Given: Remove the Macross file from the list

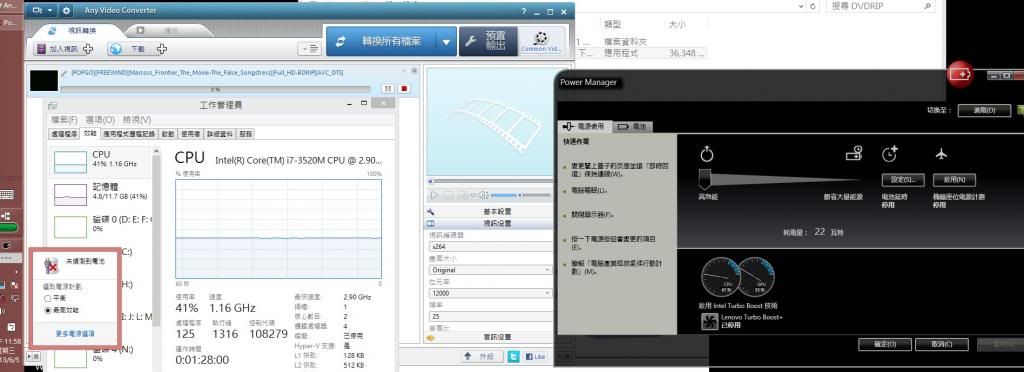Looking at the screenshot, I should (413, 70).
